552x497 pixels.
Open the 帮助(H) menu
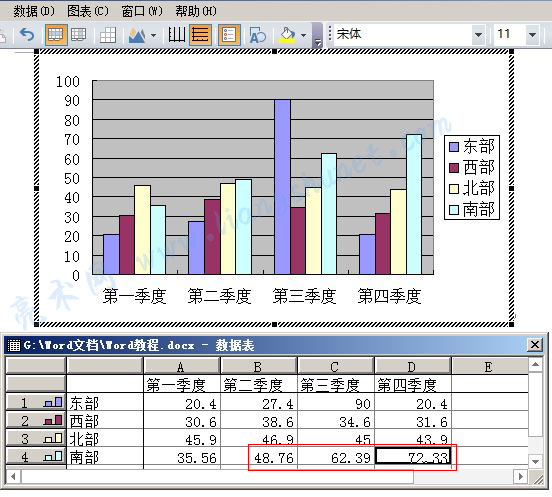coord(196,11)
